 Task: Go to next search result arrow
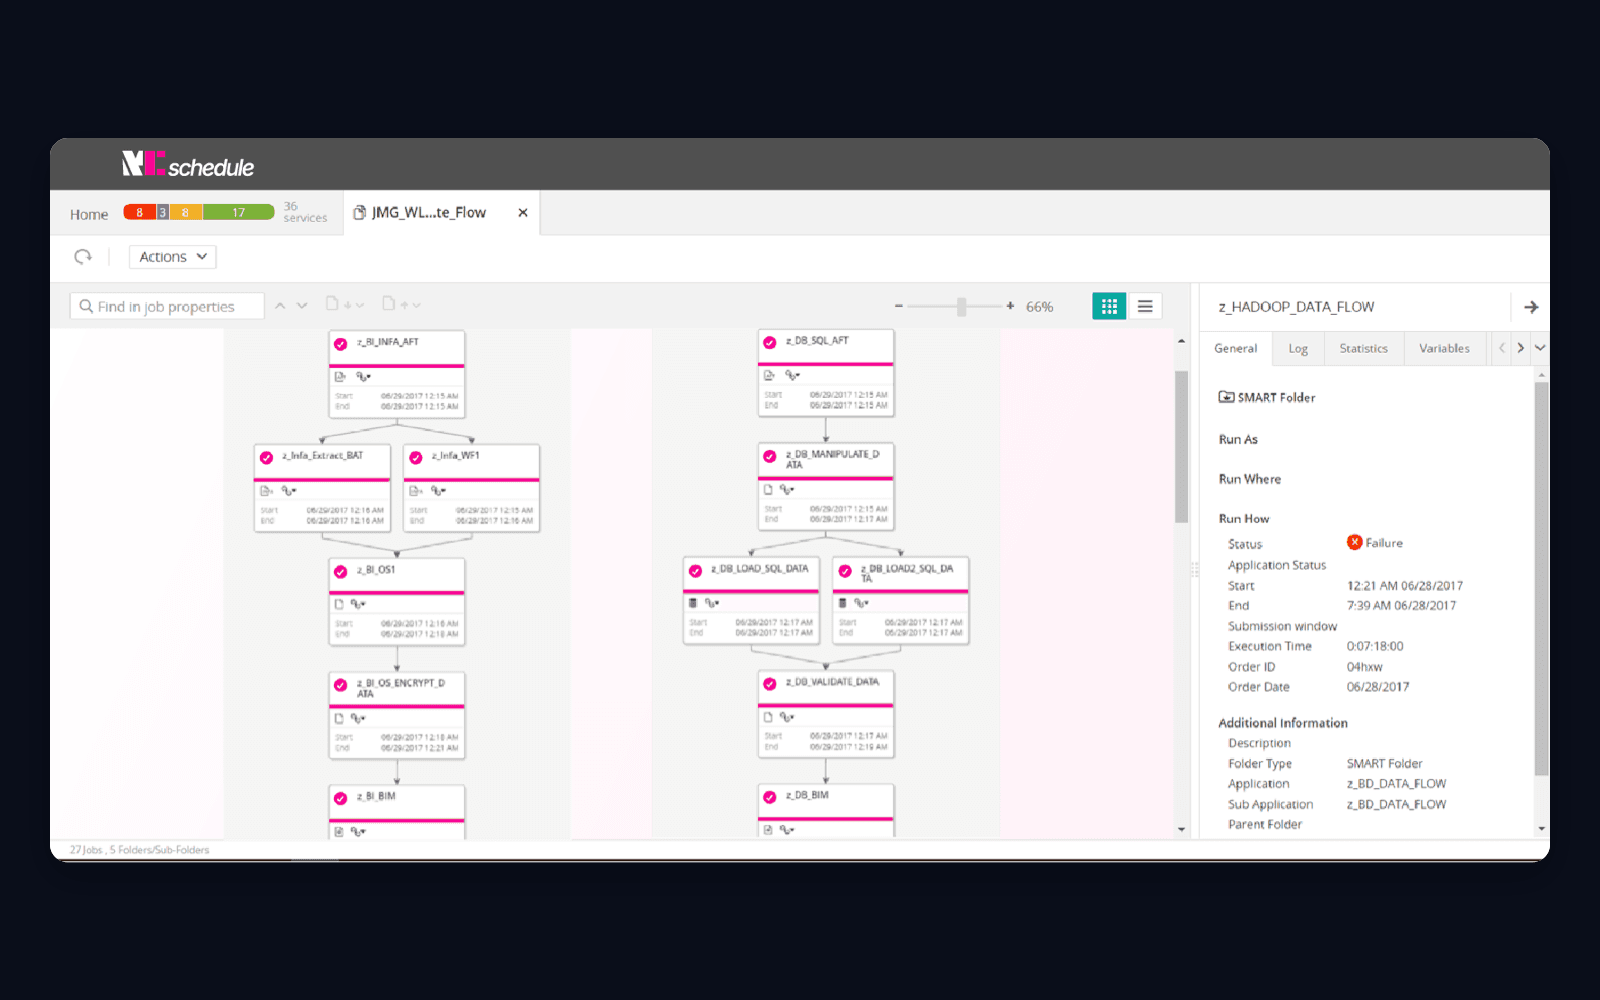[302, 305]
